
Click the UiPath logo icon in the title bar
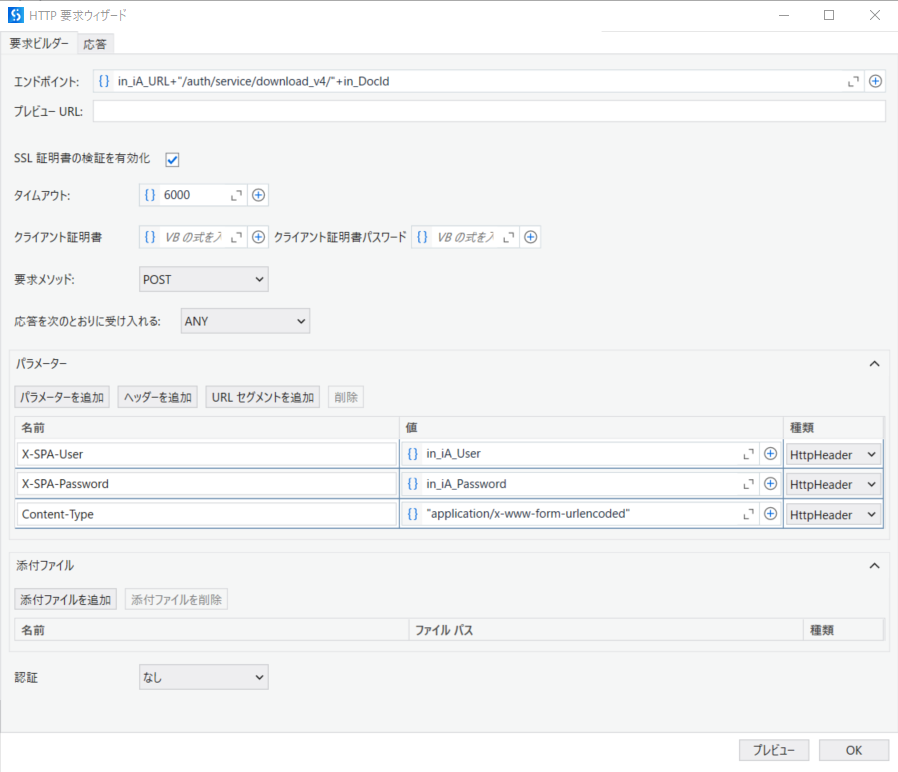[x=14, y=14]
